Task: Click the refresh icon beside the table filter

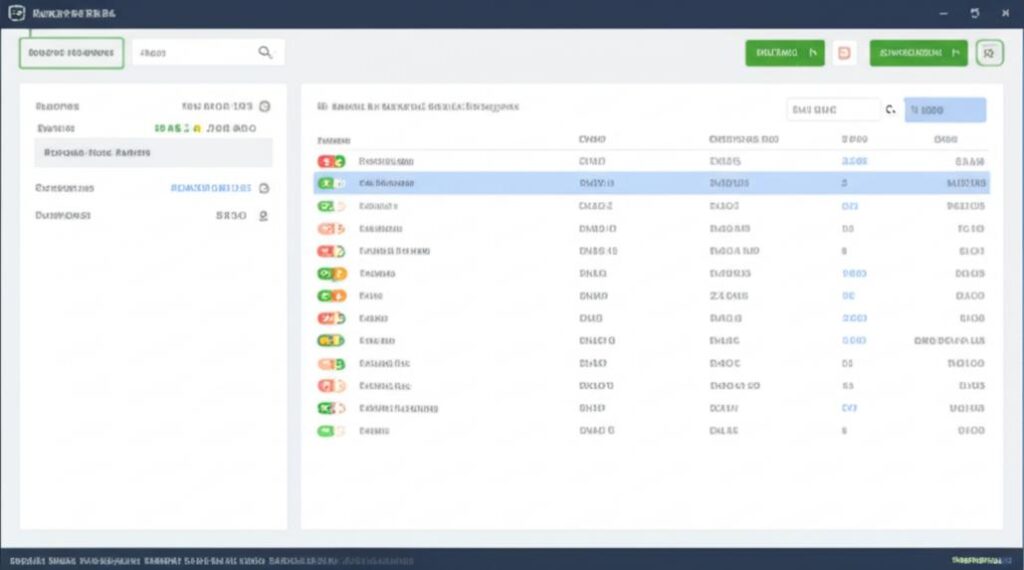Action: pyautogui.click(x=891, y=110)
